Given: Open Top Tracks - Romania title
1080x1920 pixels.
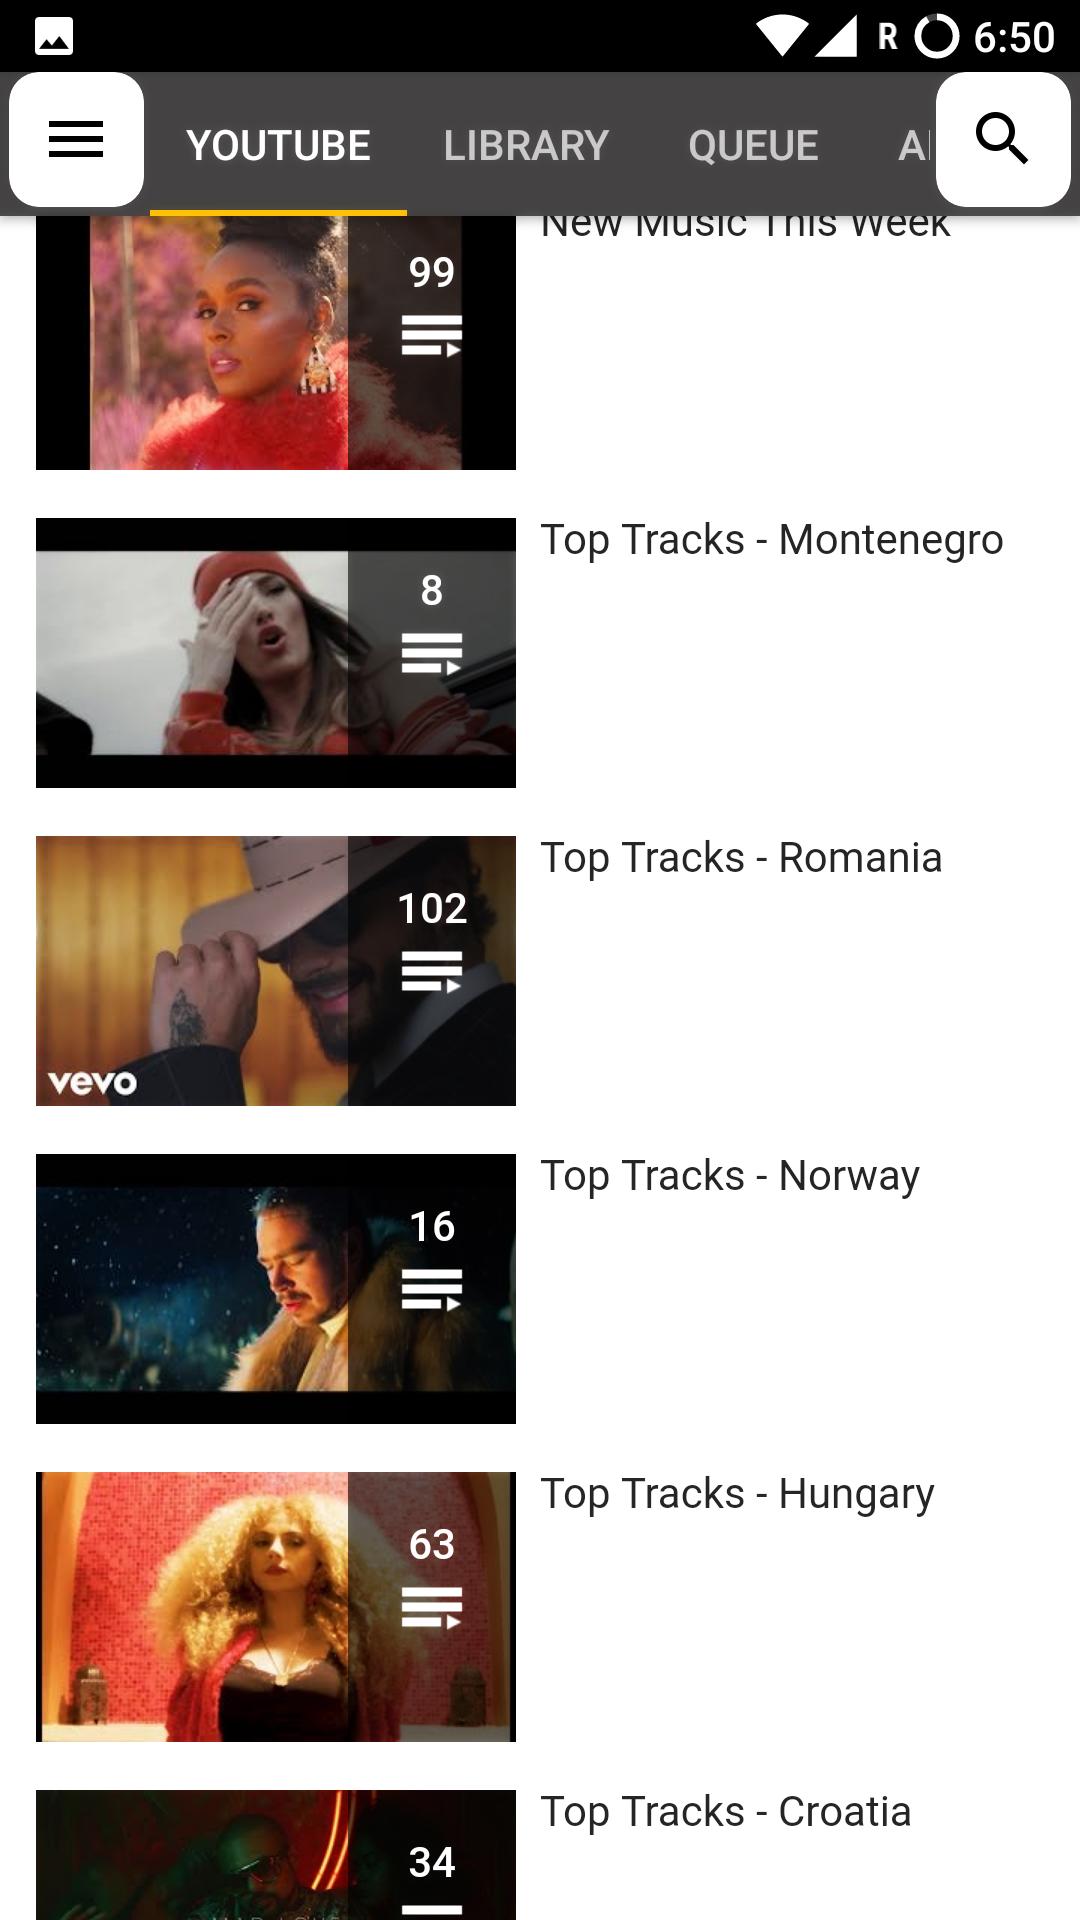Looking at the screenshot, I should click(741, 858).
